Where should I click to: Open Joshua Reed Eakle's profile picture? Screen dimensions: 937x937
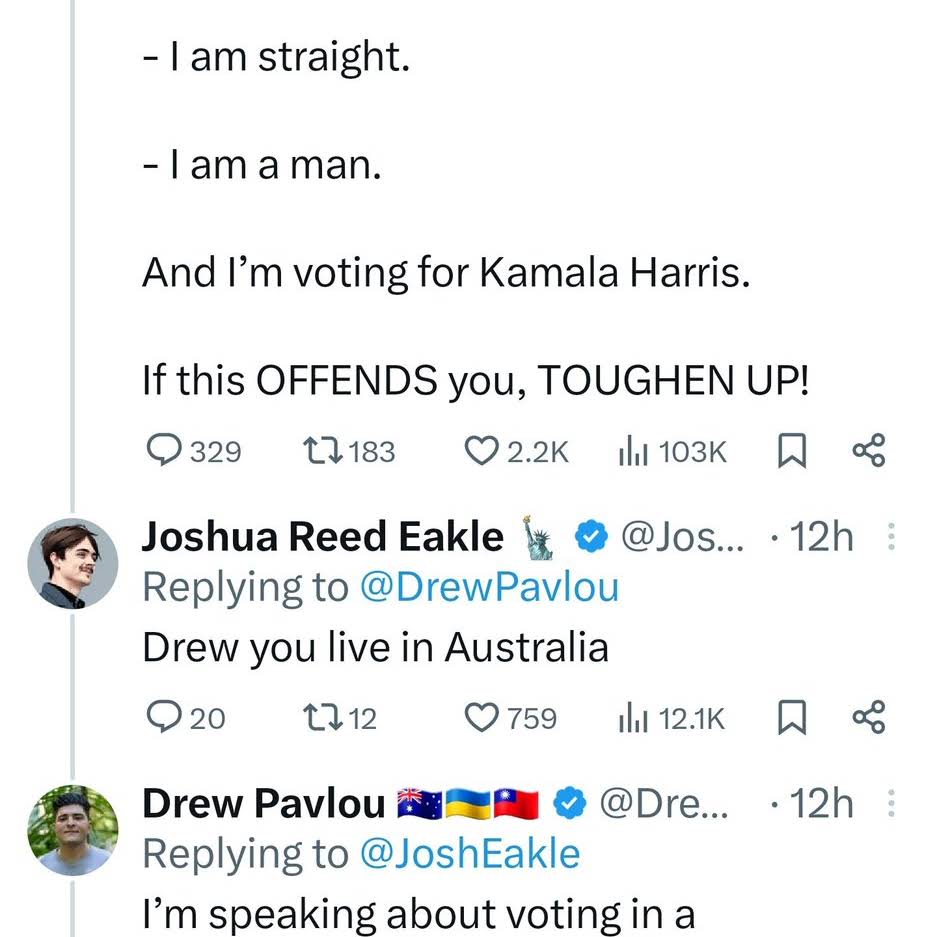pos(72,564)
